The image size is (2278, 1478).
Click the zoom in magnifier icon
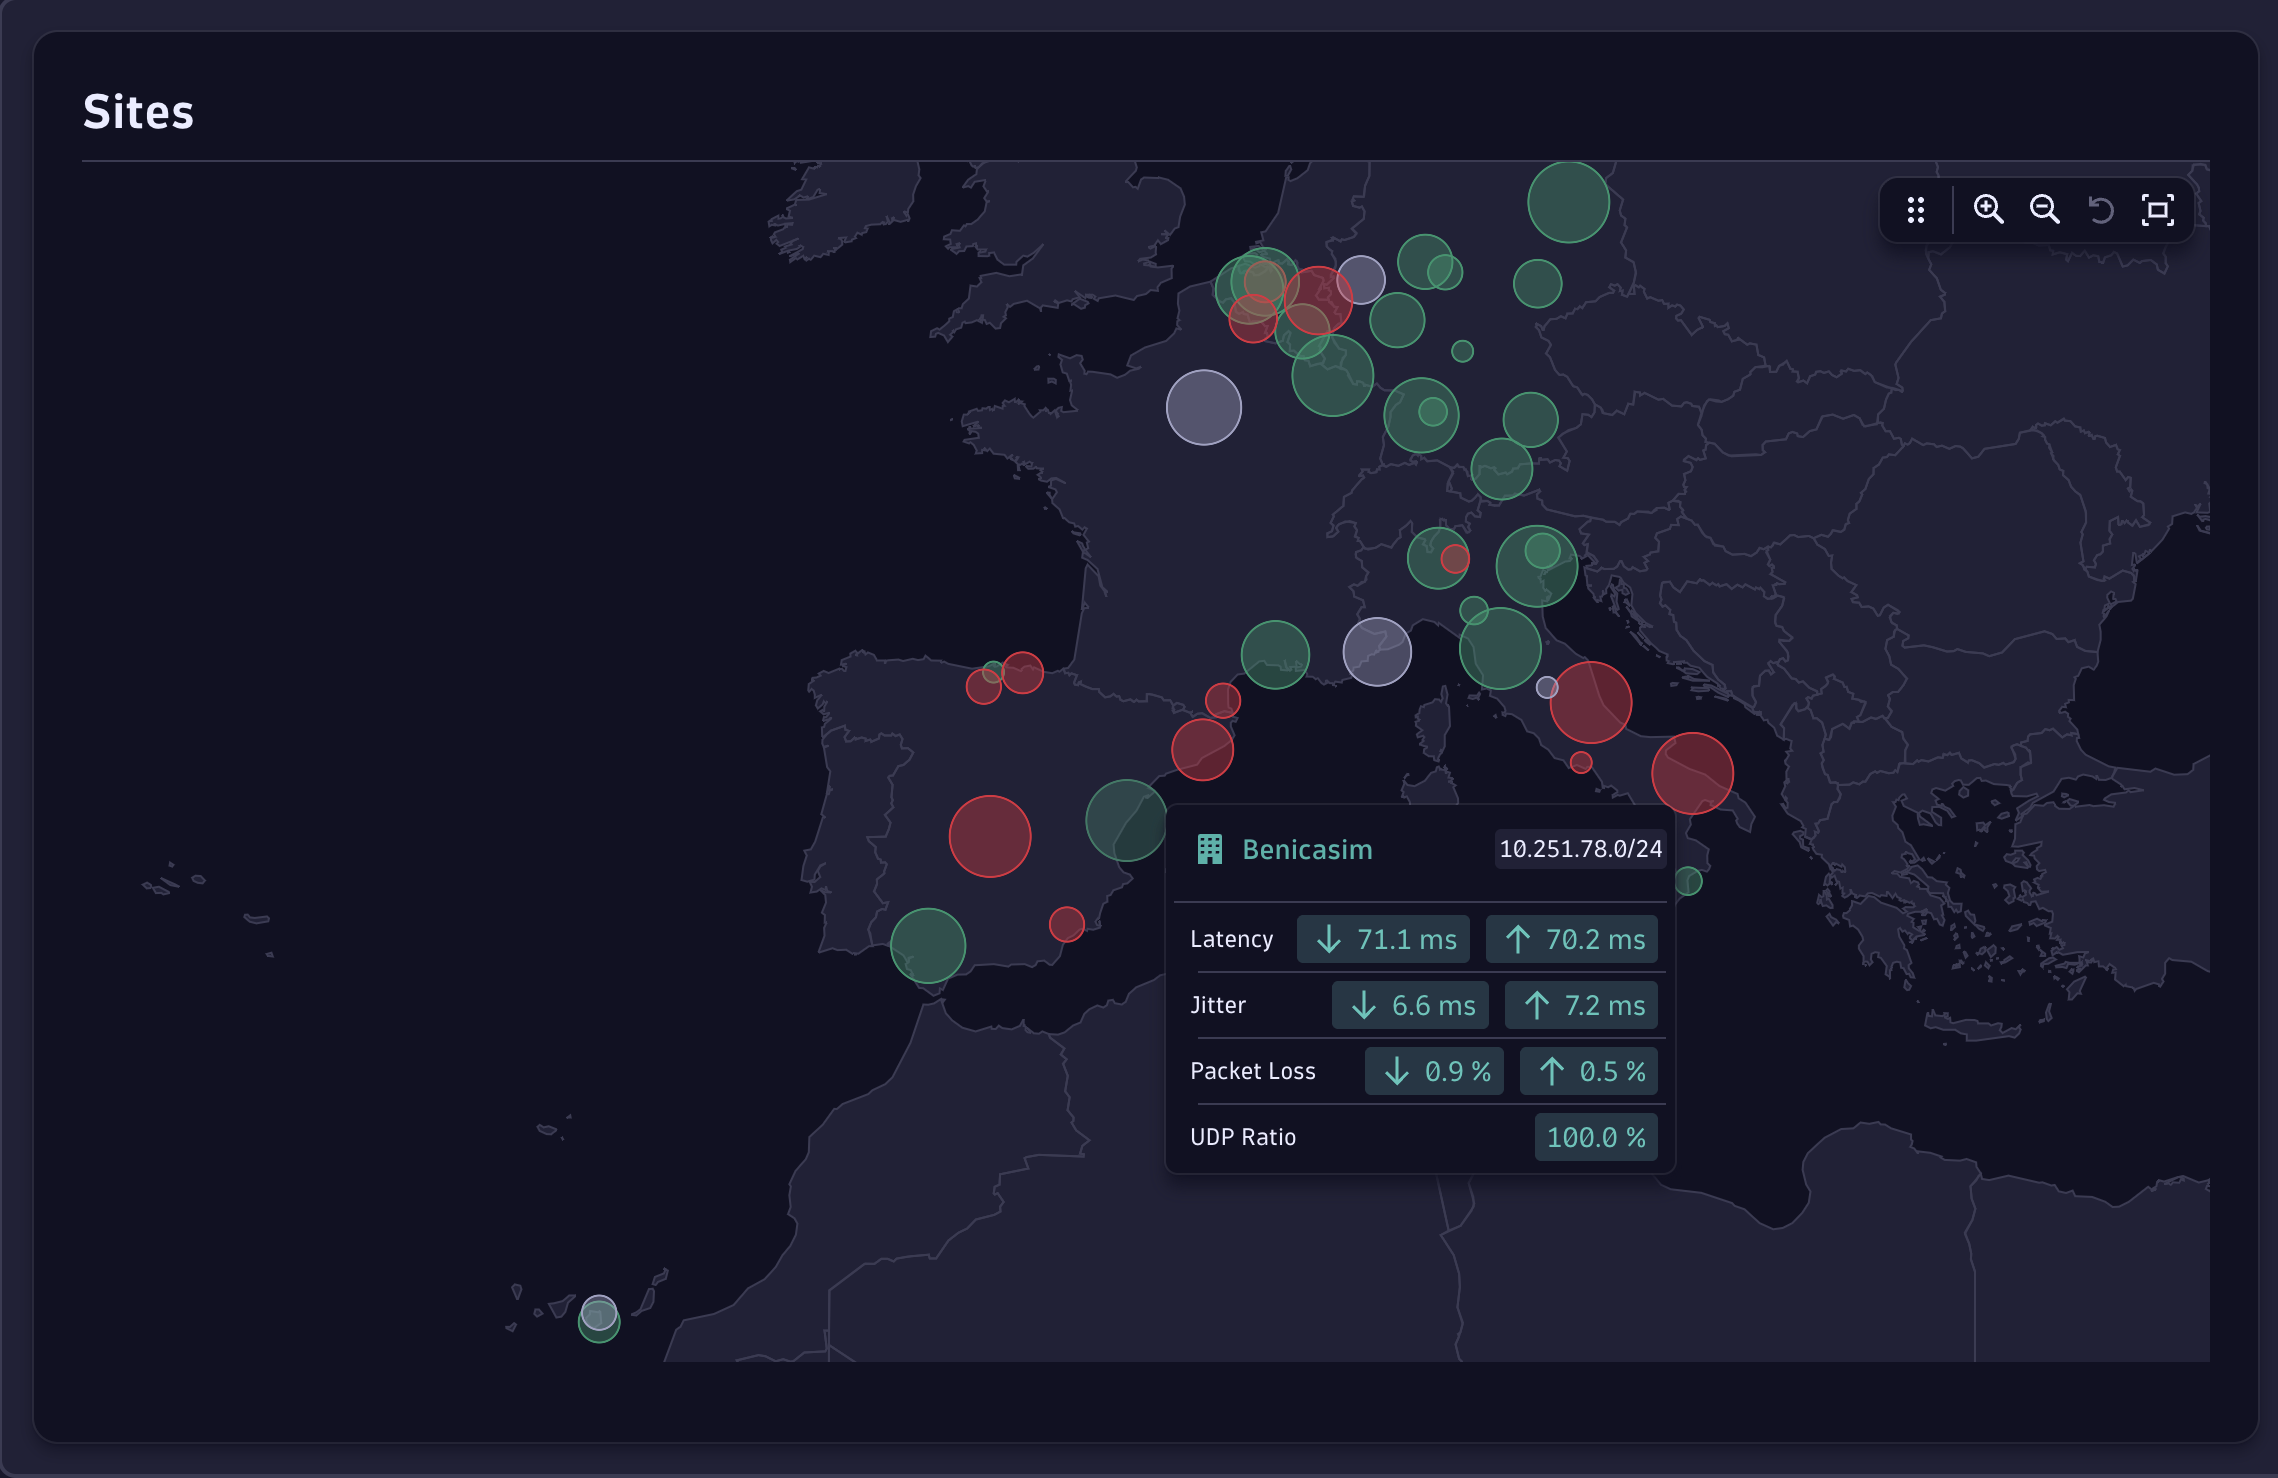tap(1988, 210)
